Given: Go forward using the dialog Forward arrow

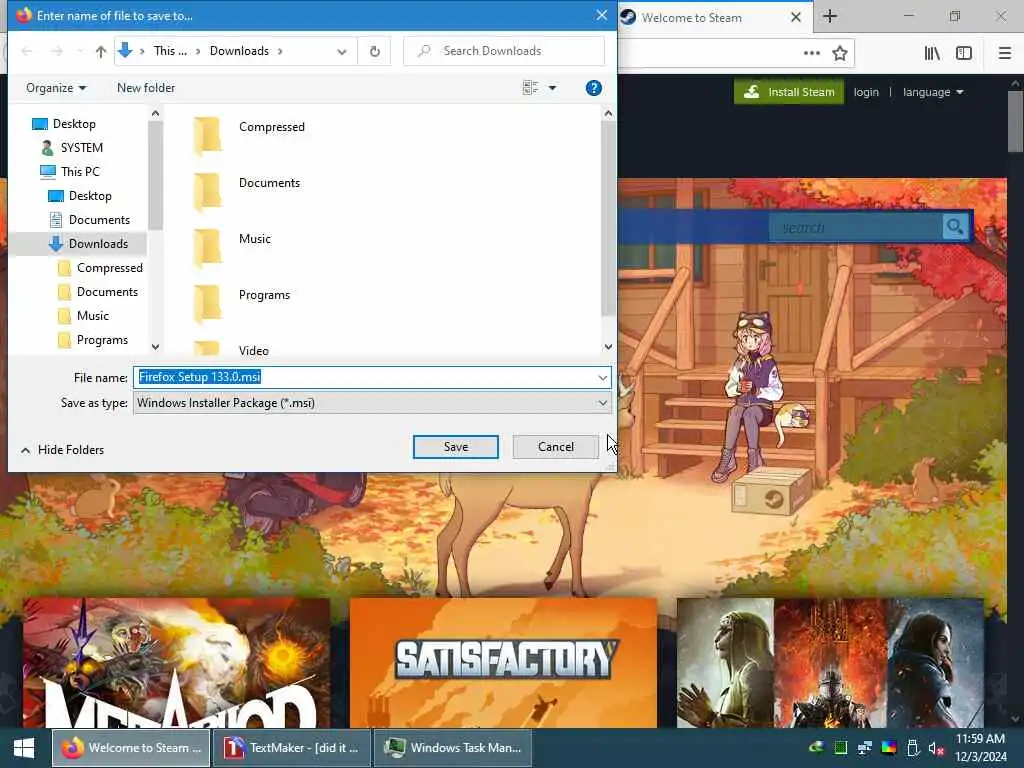Looking at the screenshot, I should pos(57,51).
